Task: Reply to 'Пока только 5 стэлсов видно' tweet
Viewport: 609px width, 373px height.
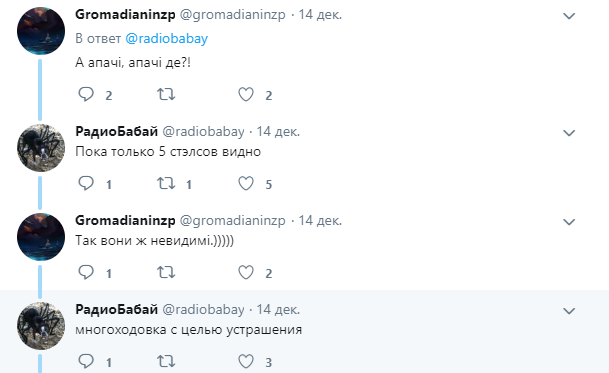Action: pos(86,183)
